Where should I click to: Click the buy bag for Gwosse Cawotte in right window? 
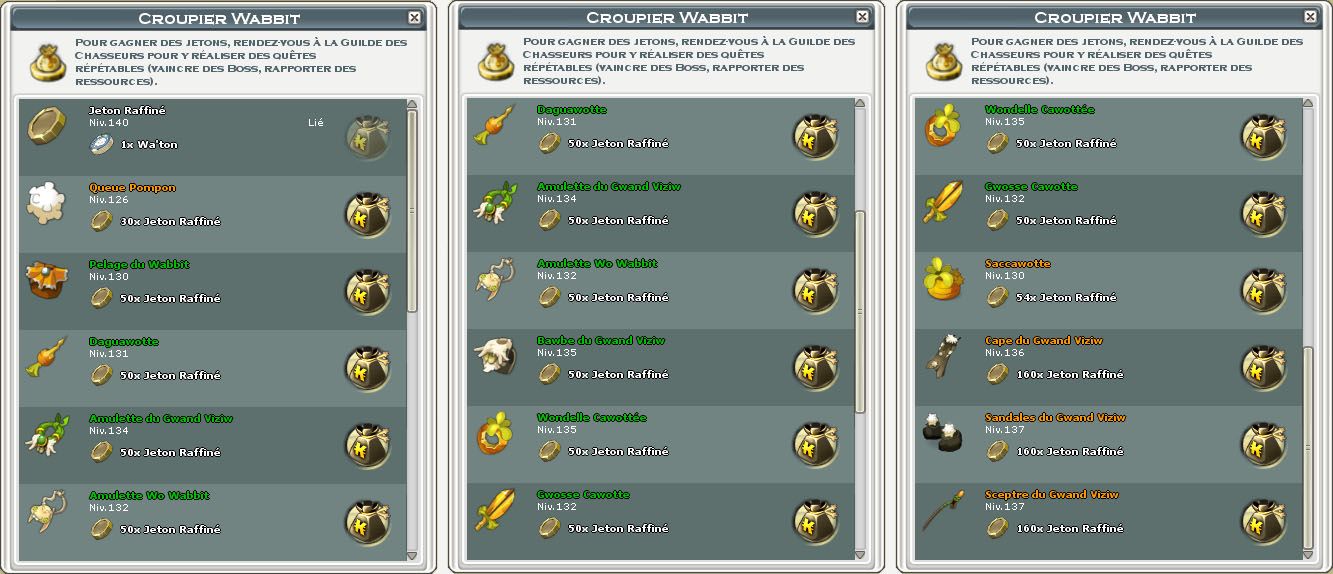coord(1263,213)
